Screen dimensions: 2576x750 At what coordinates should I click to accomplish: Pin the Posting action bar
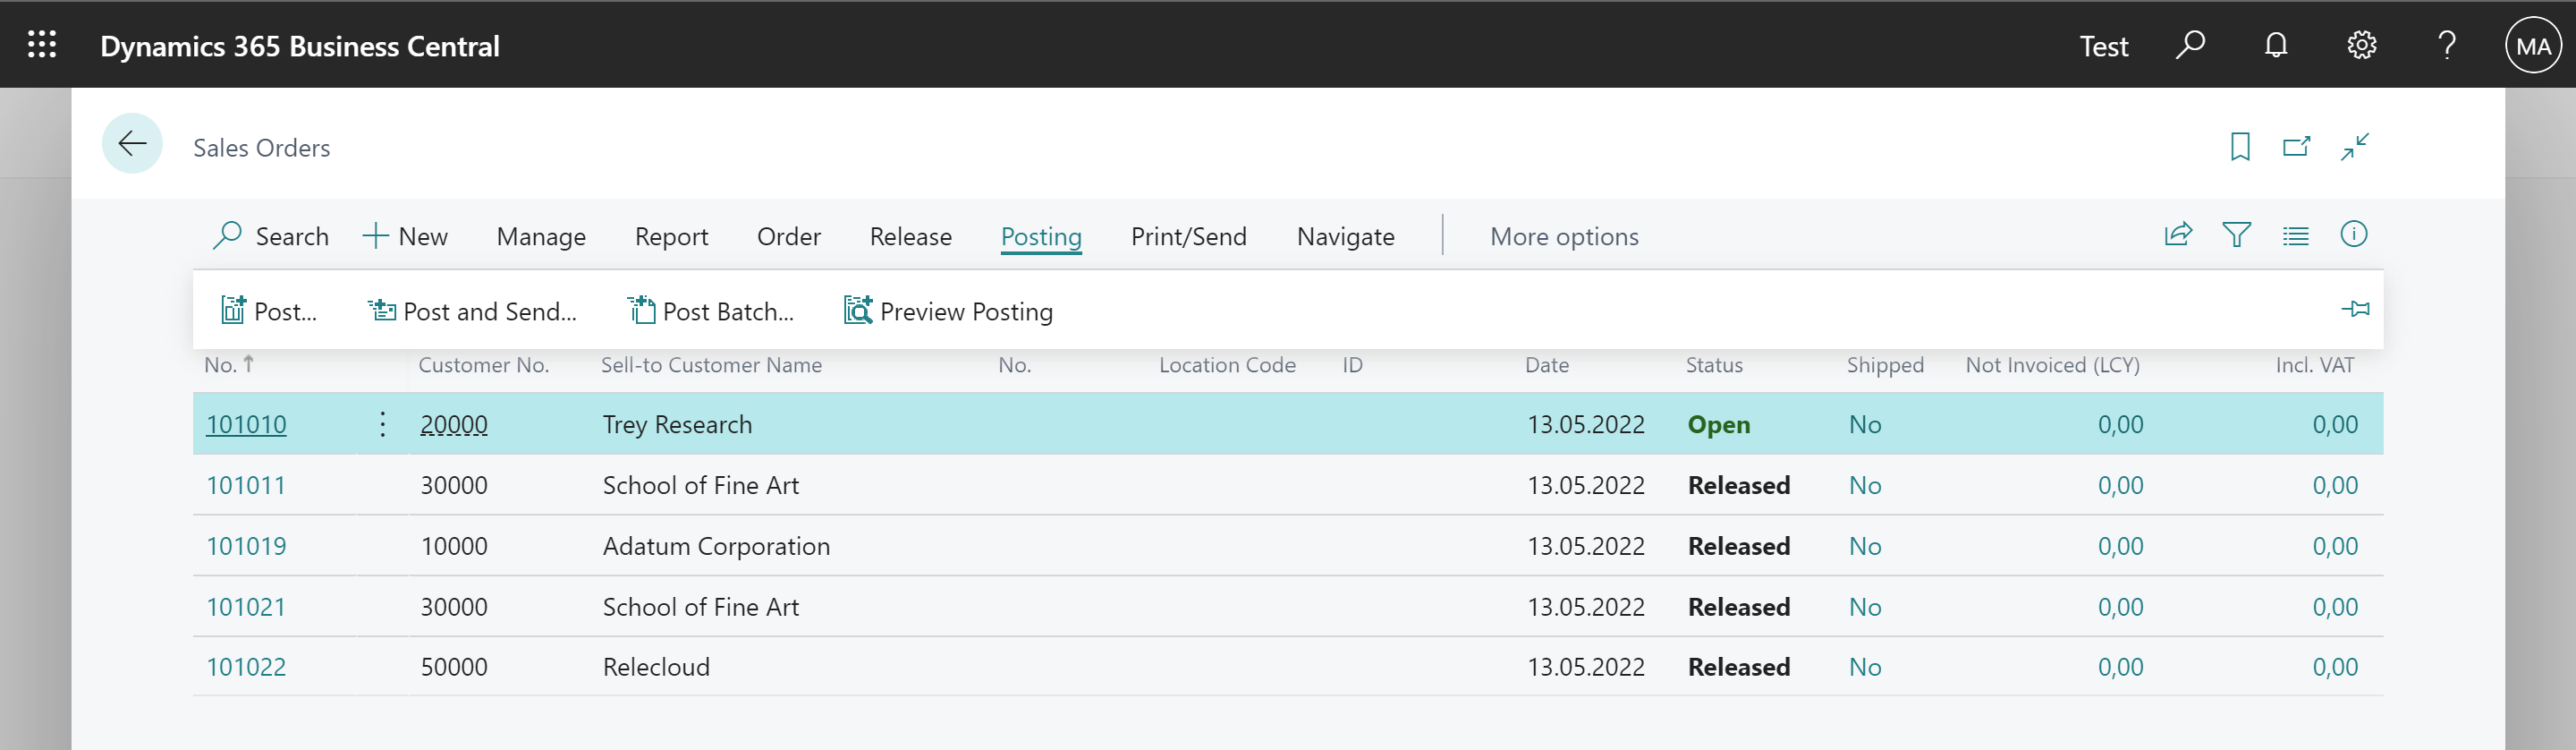click(2355, 309)
